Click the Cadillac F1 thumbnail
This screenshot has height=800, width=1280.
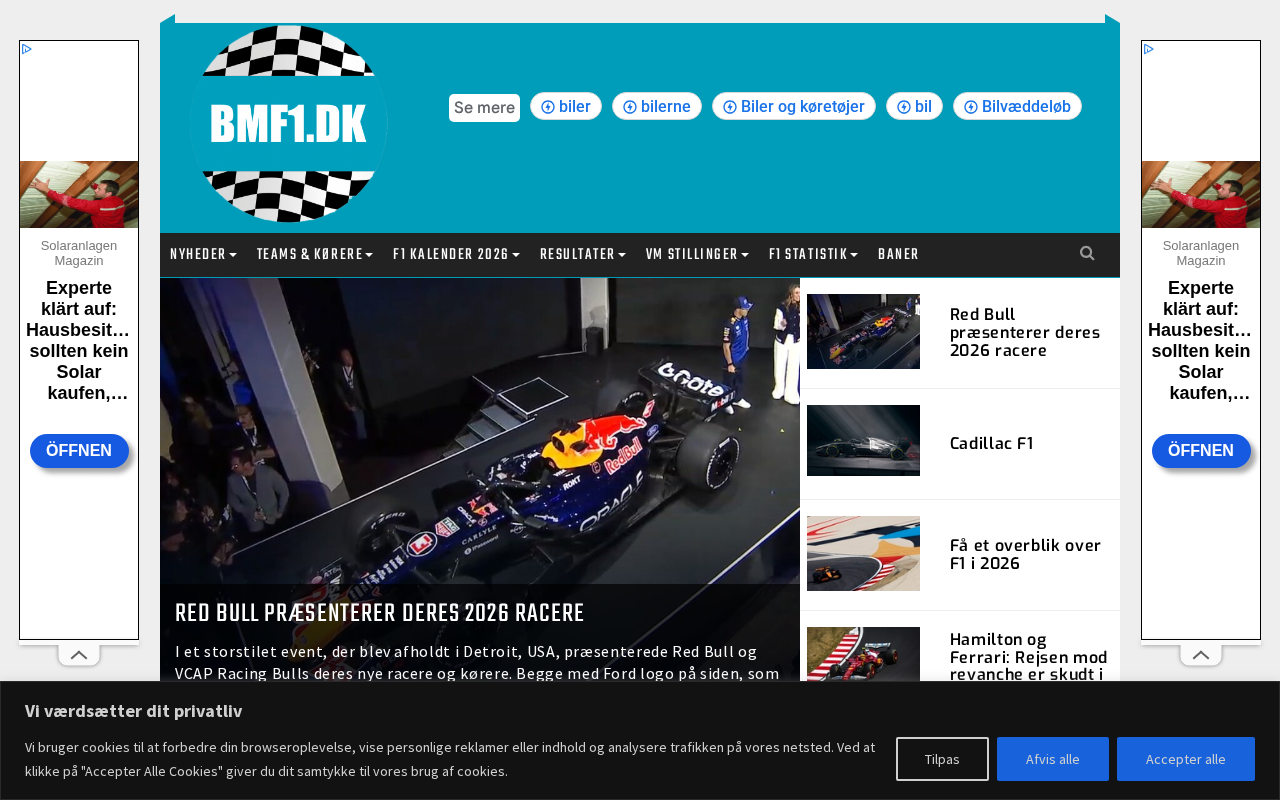(x=863, y=441)
